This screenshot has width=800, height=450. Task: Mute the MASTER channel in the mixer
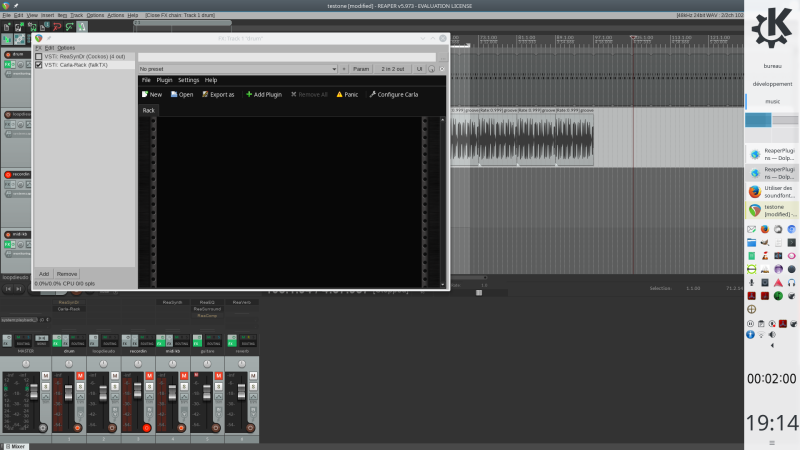(45, 376)
